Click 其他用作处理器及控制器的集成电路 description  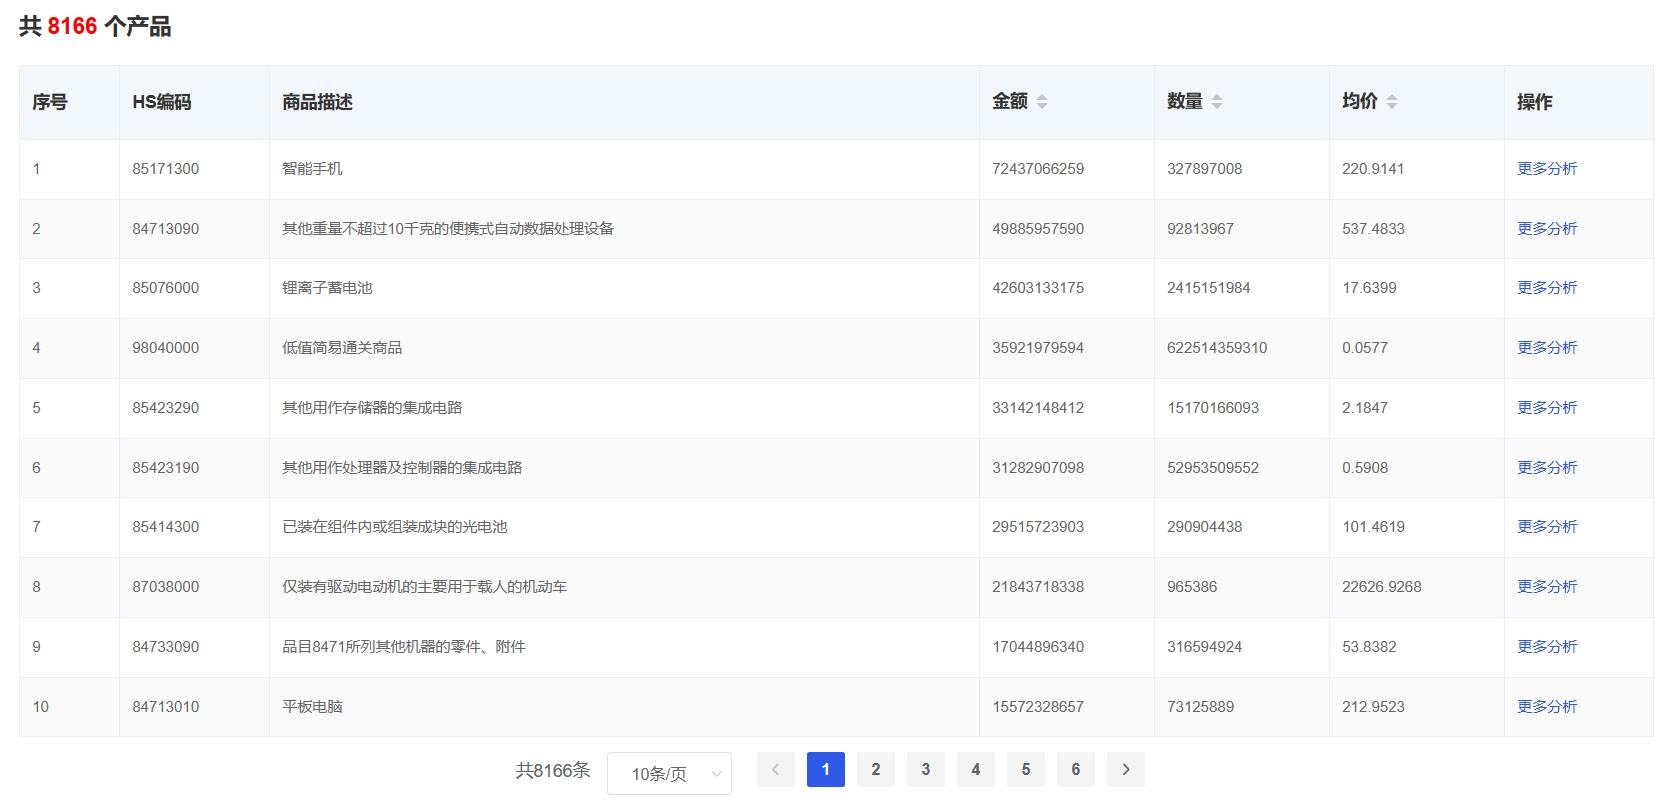coord(402,468)
